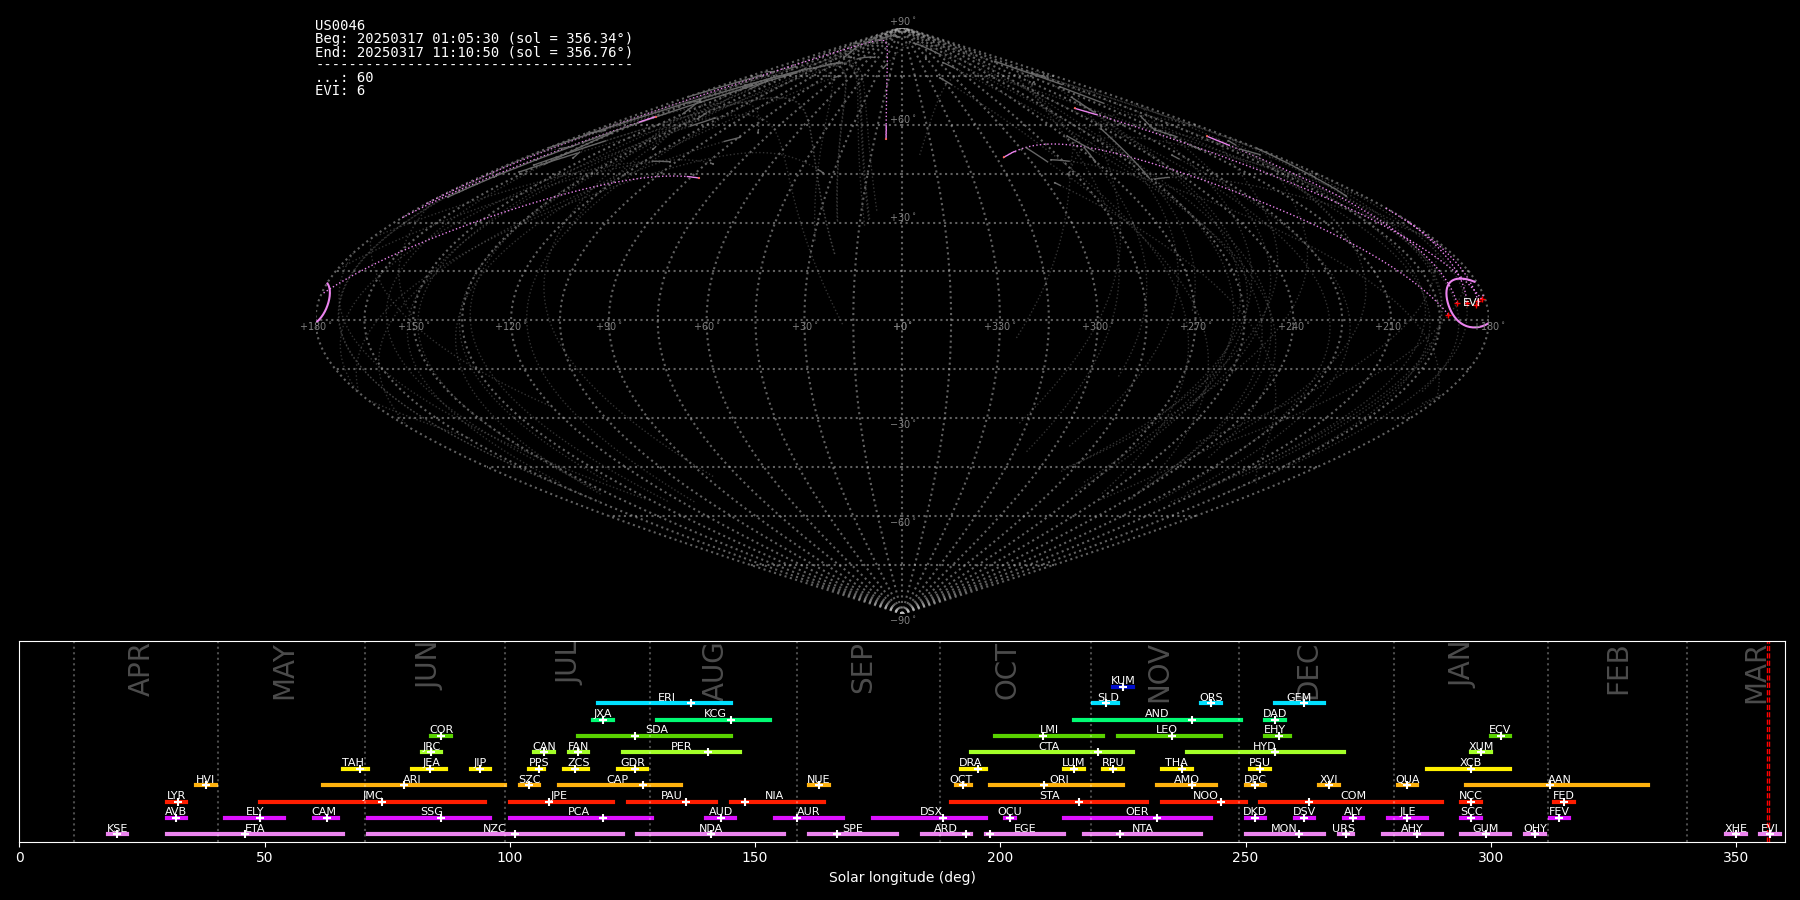Click the HYD shower label
The width and height of the screenshot is (1800, 900).
click(x=1264, y=747)
